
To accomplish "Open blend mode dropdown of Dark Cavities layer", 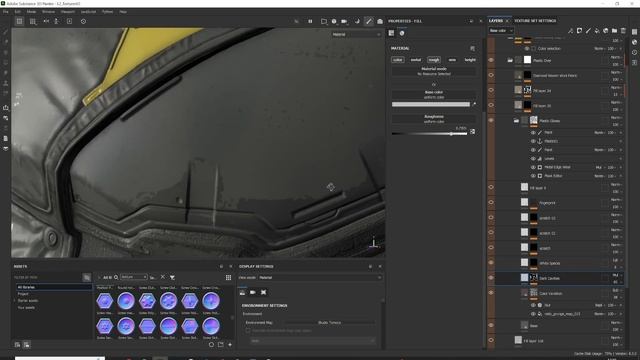I will [x=616, y=275].
